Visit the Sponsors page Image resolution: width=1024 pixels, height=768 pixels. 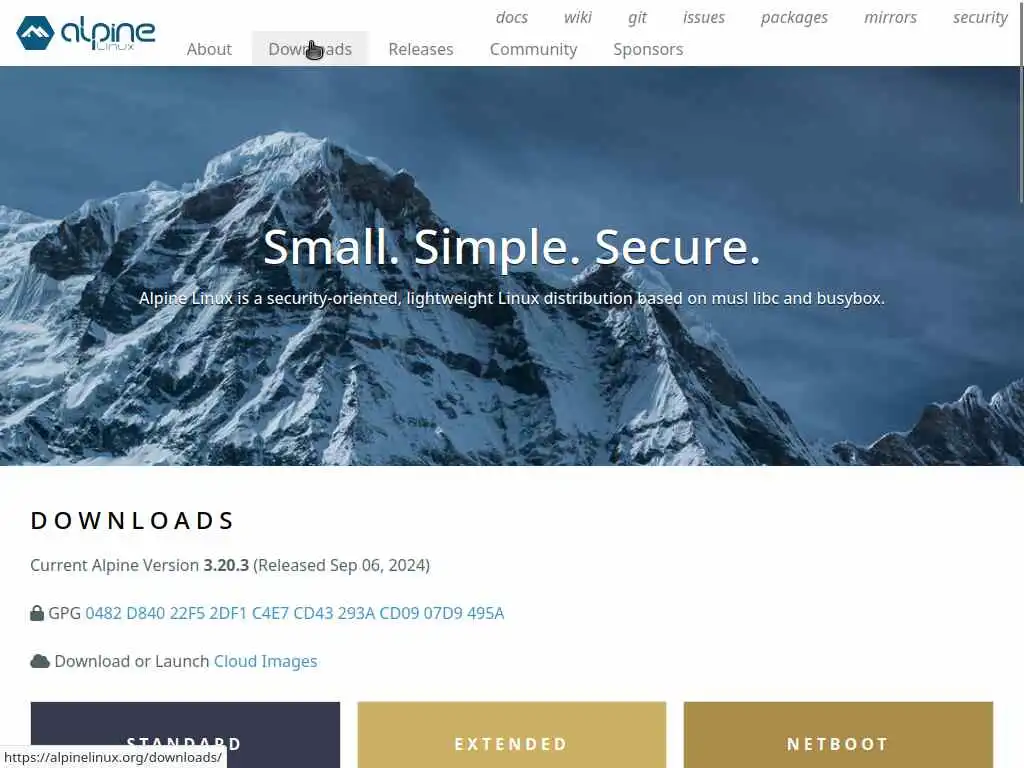[x=648, y=49]
